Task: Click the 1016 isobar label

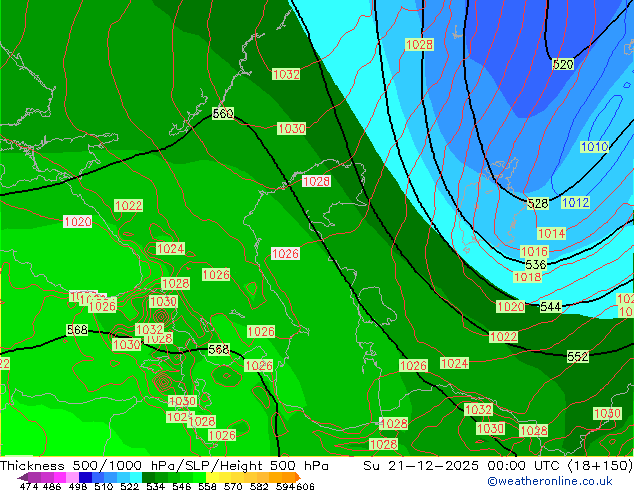Action: click(x=535, y=251)
